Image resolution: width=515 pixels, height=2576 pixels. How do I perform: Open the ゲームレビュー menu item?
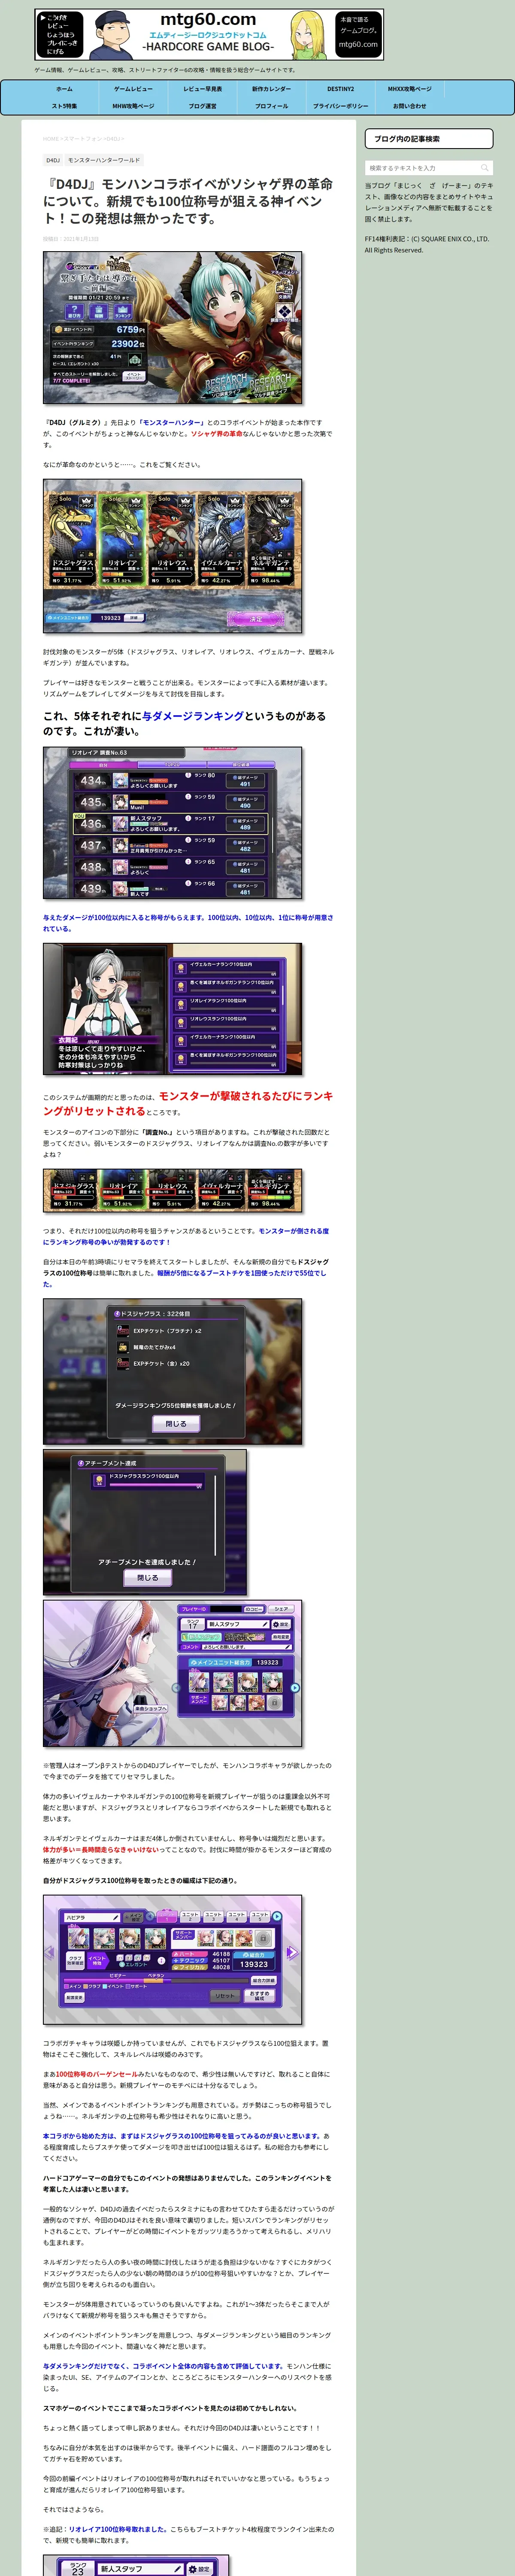(133, 89)
